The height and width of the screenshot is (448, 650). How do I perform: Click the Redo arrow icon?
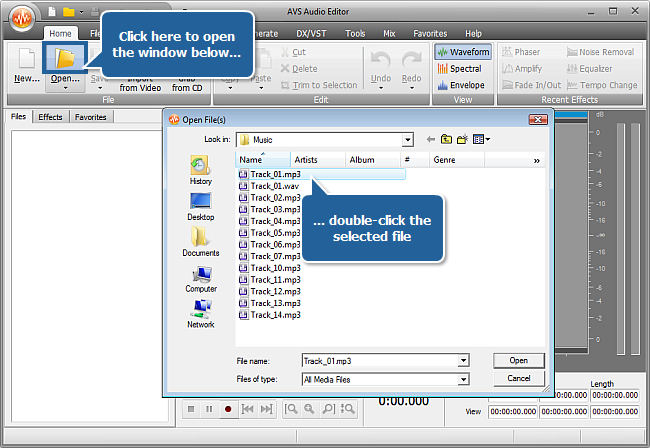point(411,60)
